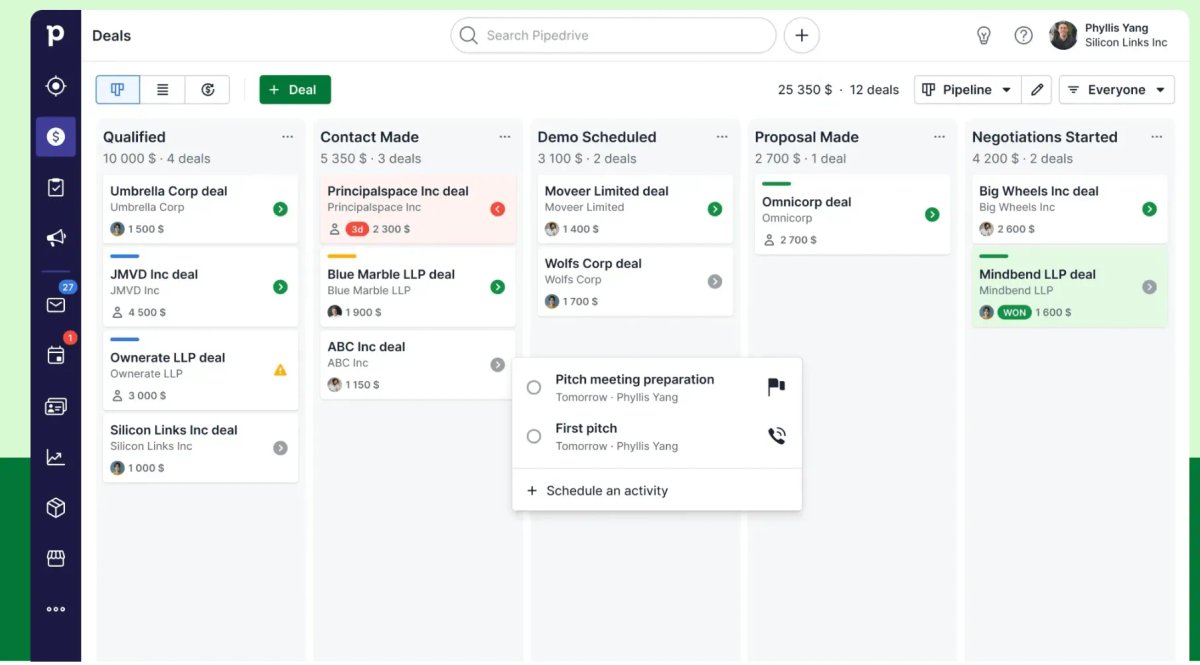Open the Everyone filter dropdown
This screenshot has height=665, width=1200.
pos(1116,90)
